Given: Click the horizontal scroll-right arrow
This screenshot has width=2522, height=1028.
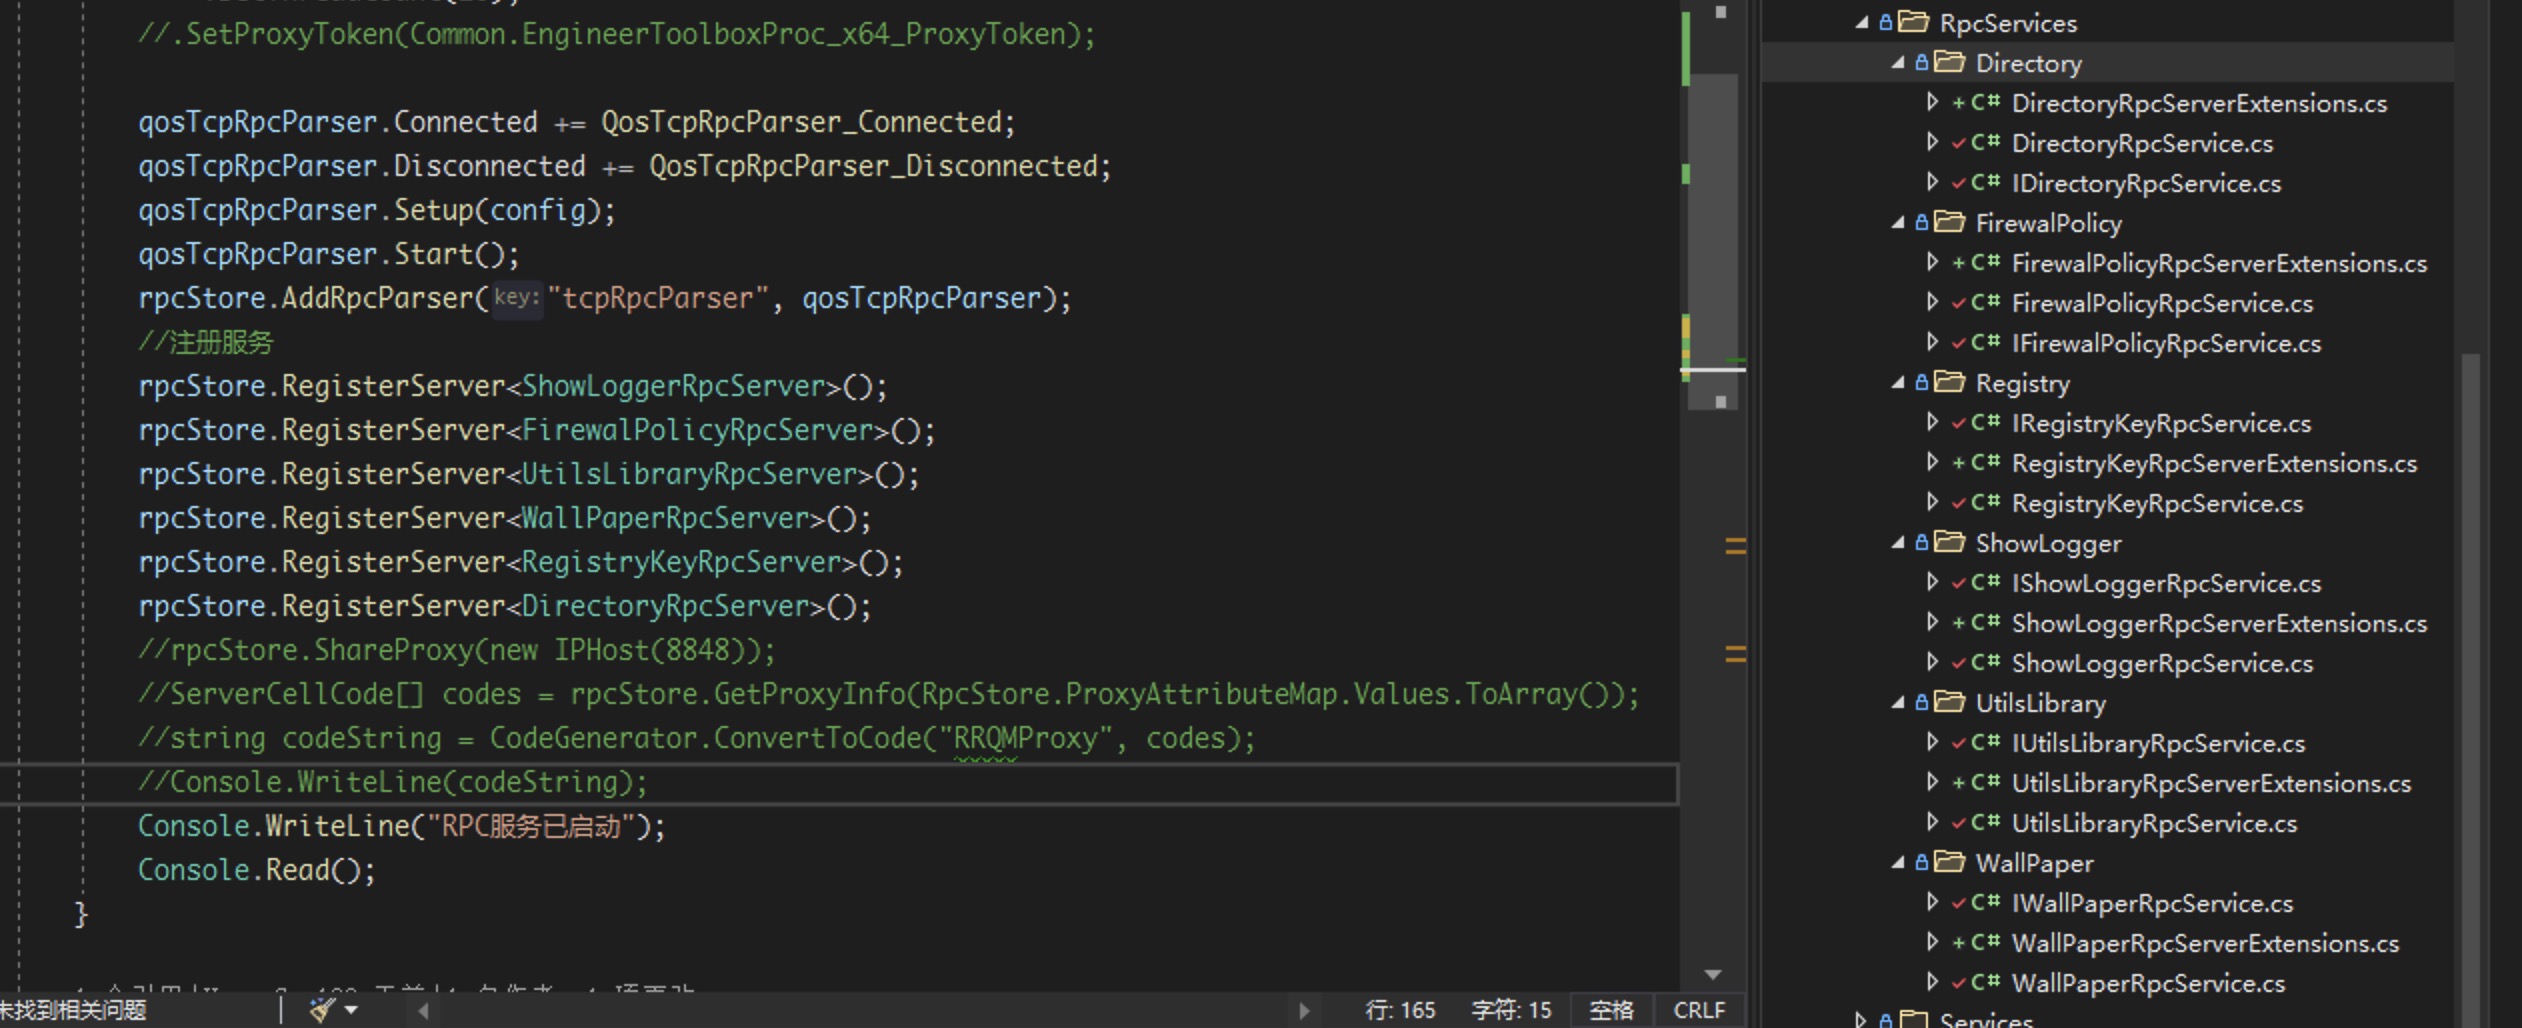Looking at the screenshot, I should pyautogui.click(x=1304, y=1010).
